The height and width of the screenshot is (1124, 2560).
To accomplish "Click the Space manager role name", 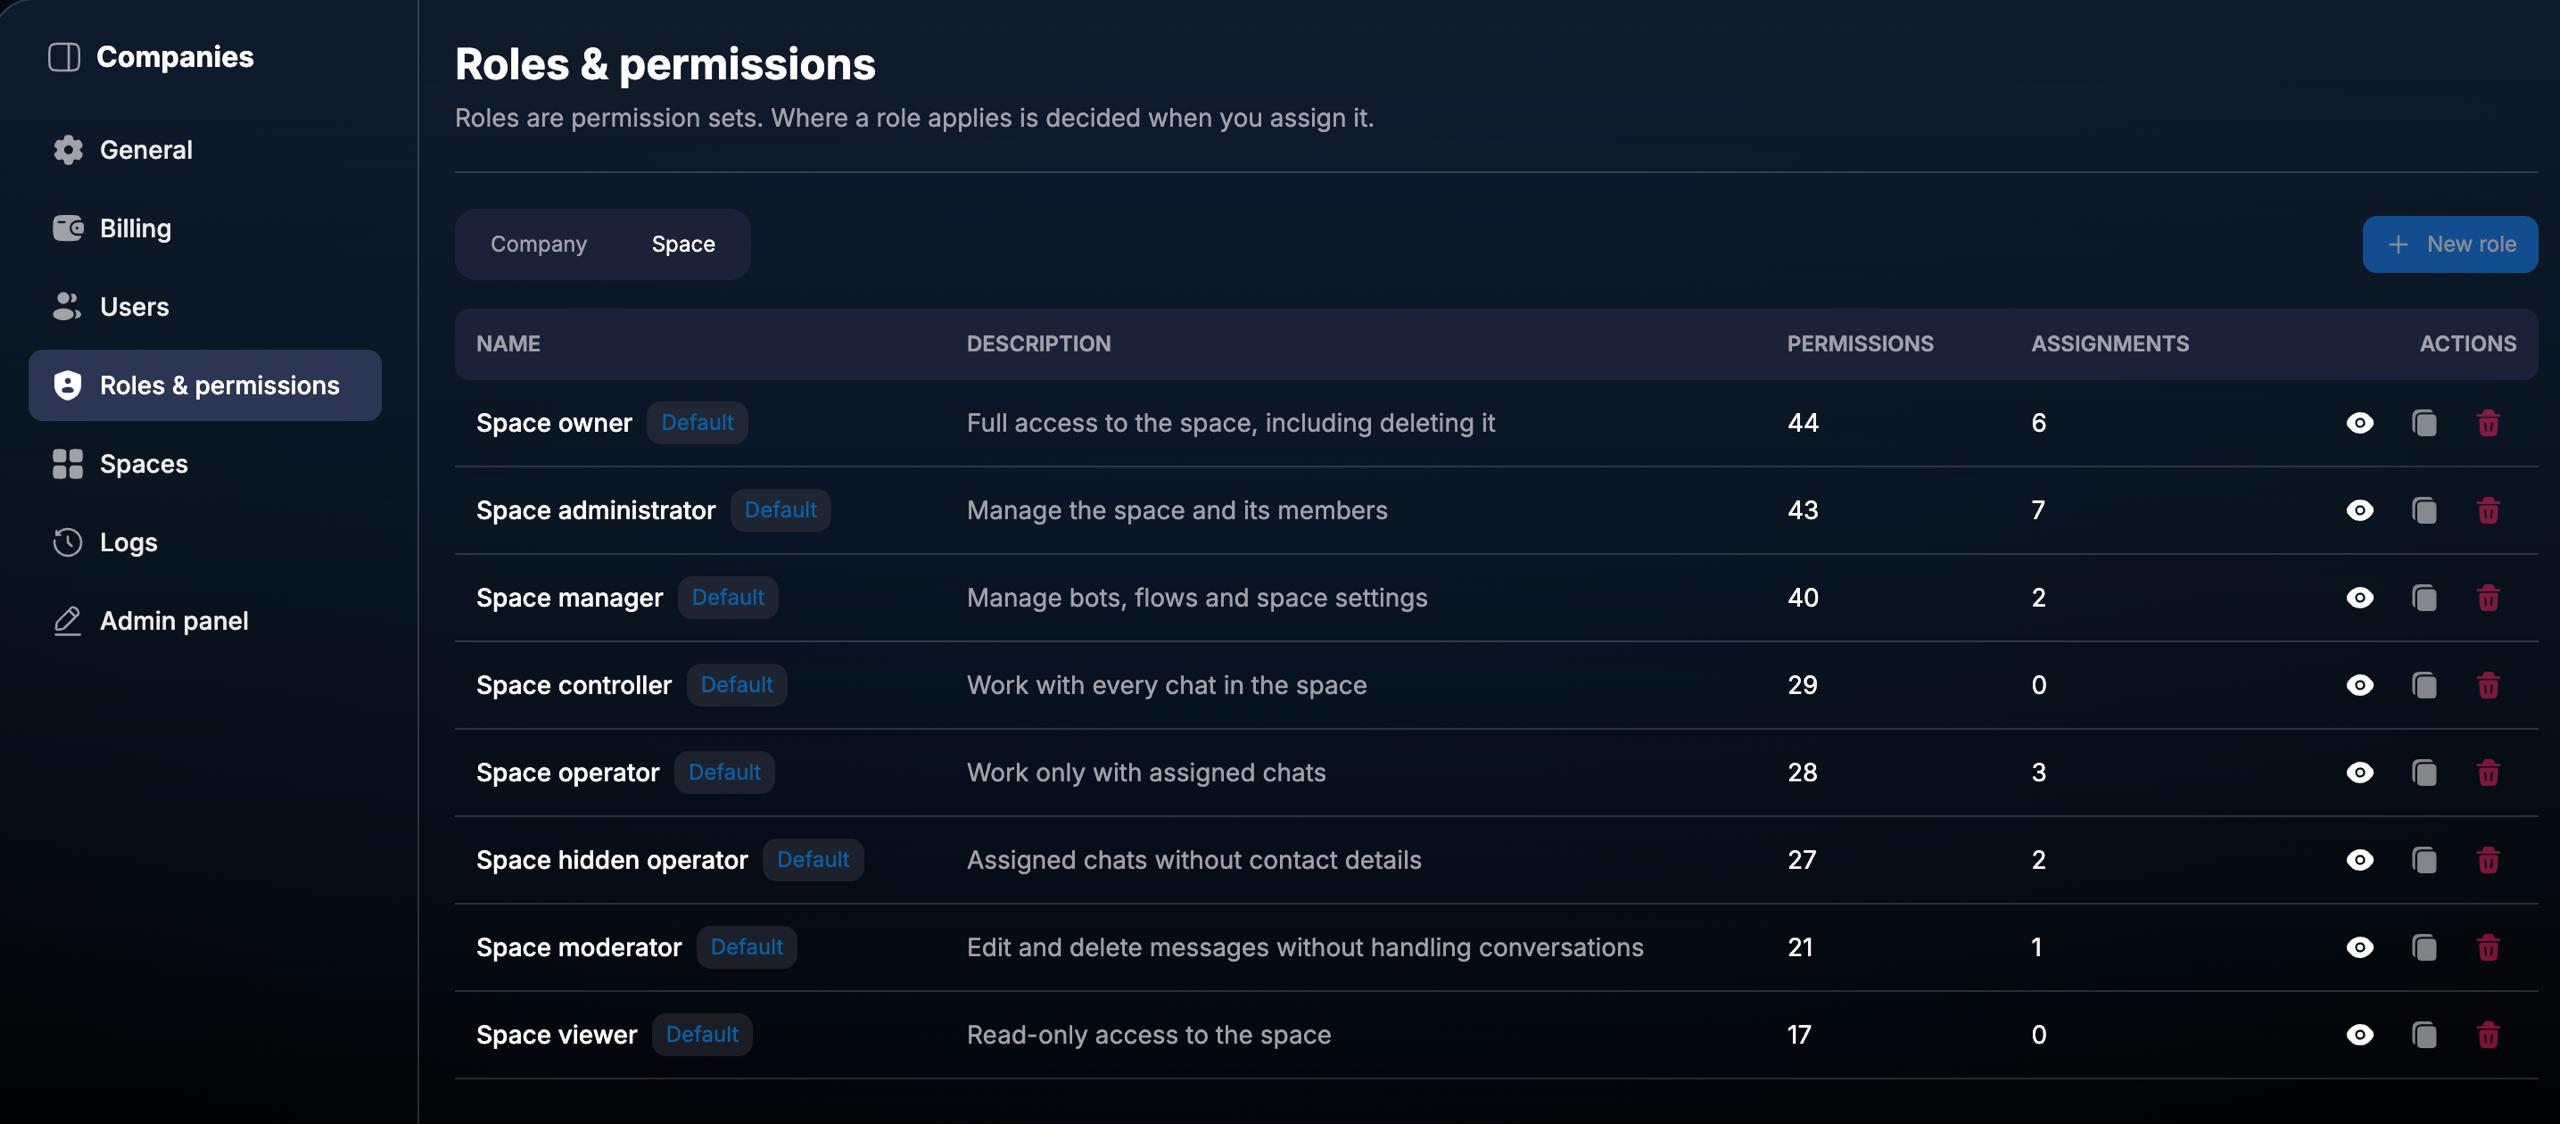I will click(x=569, y=598).
